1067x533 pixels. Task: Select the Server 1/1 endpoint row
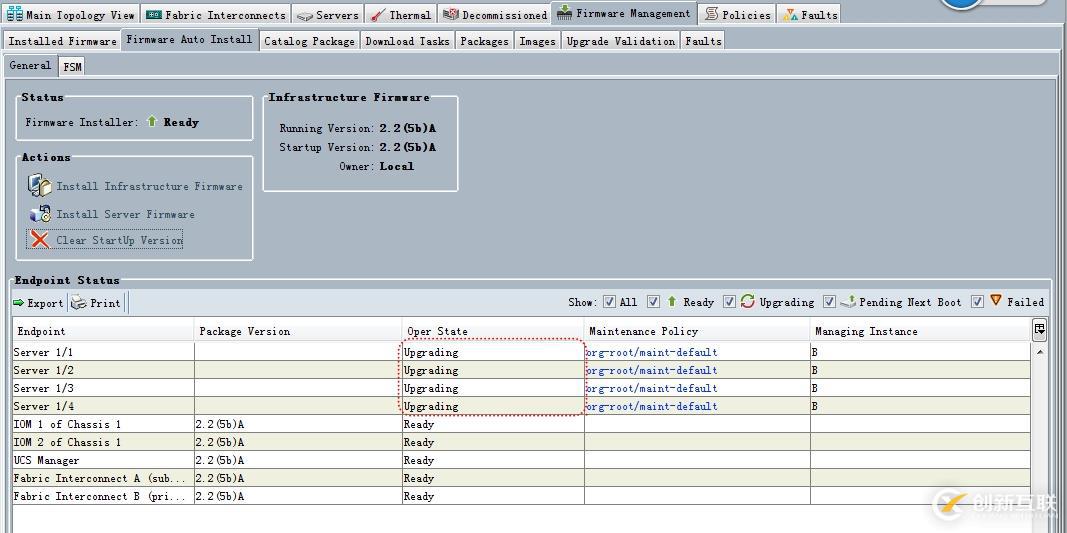[x=521, y=352]
